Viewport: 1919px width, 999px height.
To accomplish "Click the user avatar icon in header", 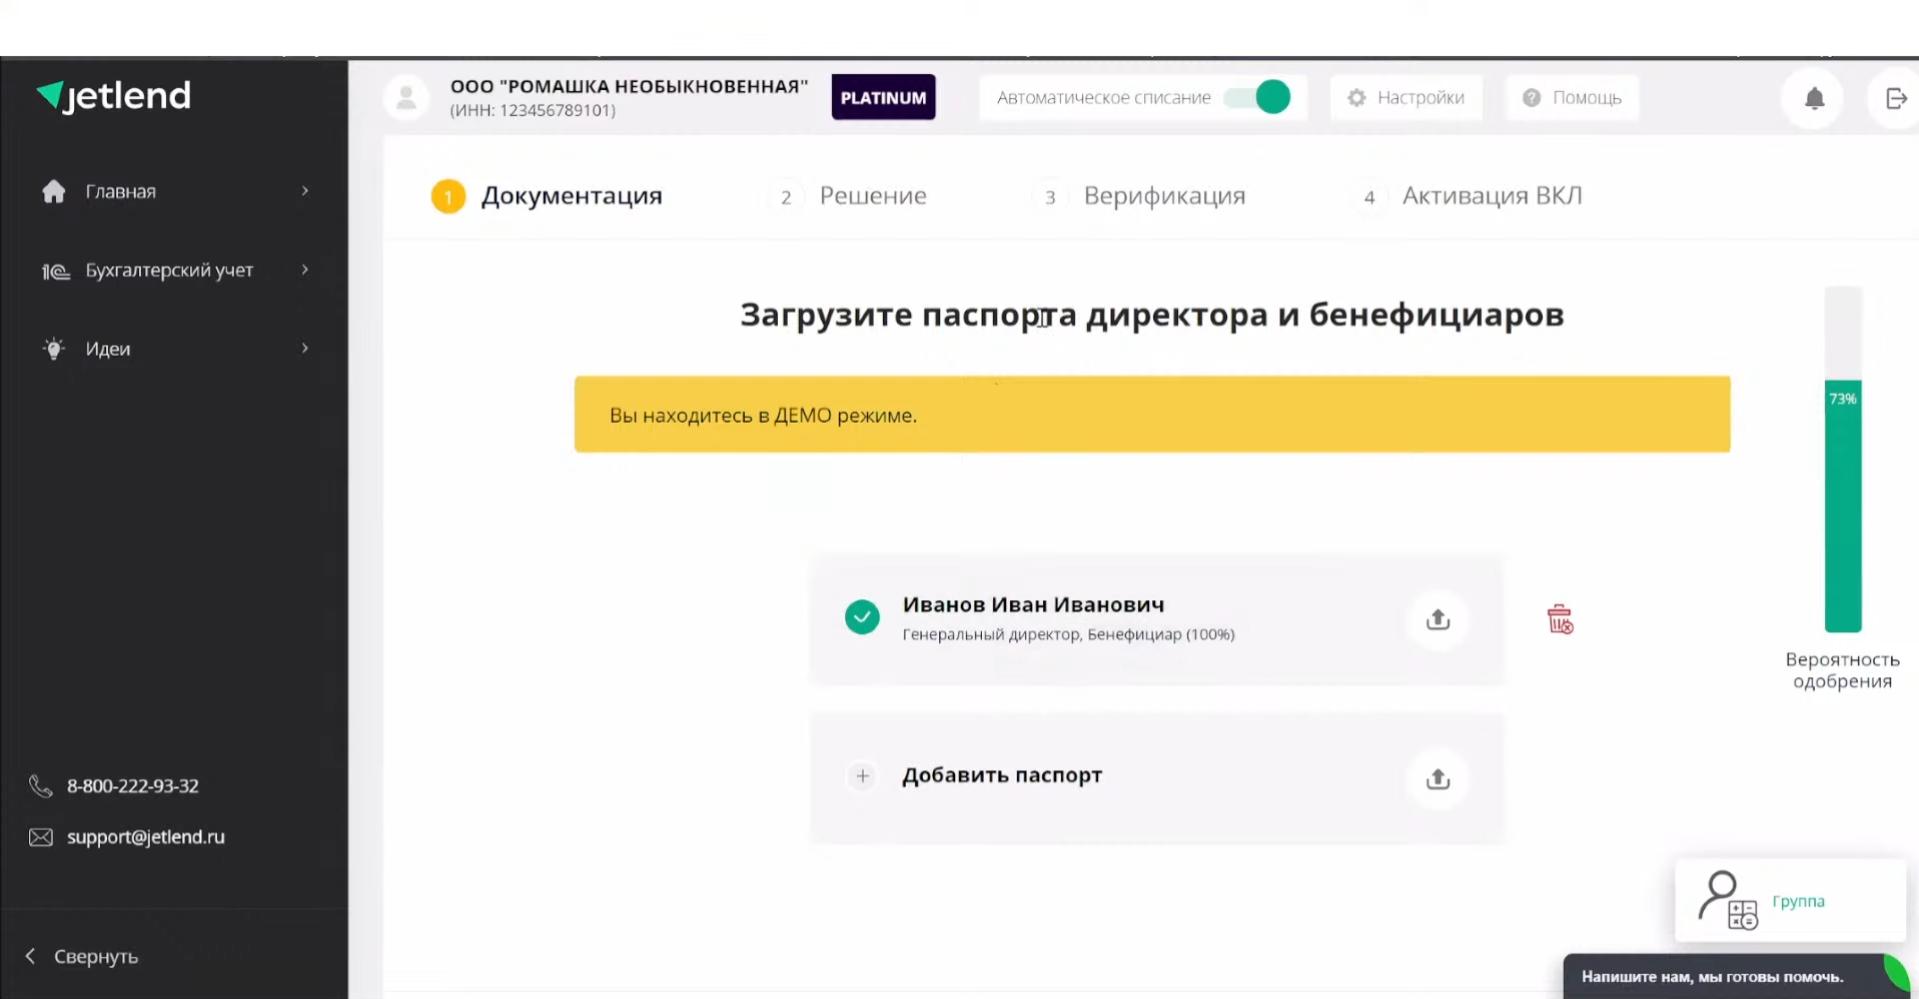I will pyautogui.click(x=406, y=98).
